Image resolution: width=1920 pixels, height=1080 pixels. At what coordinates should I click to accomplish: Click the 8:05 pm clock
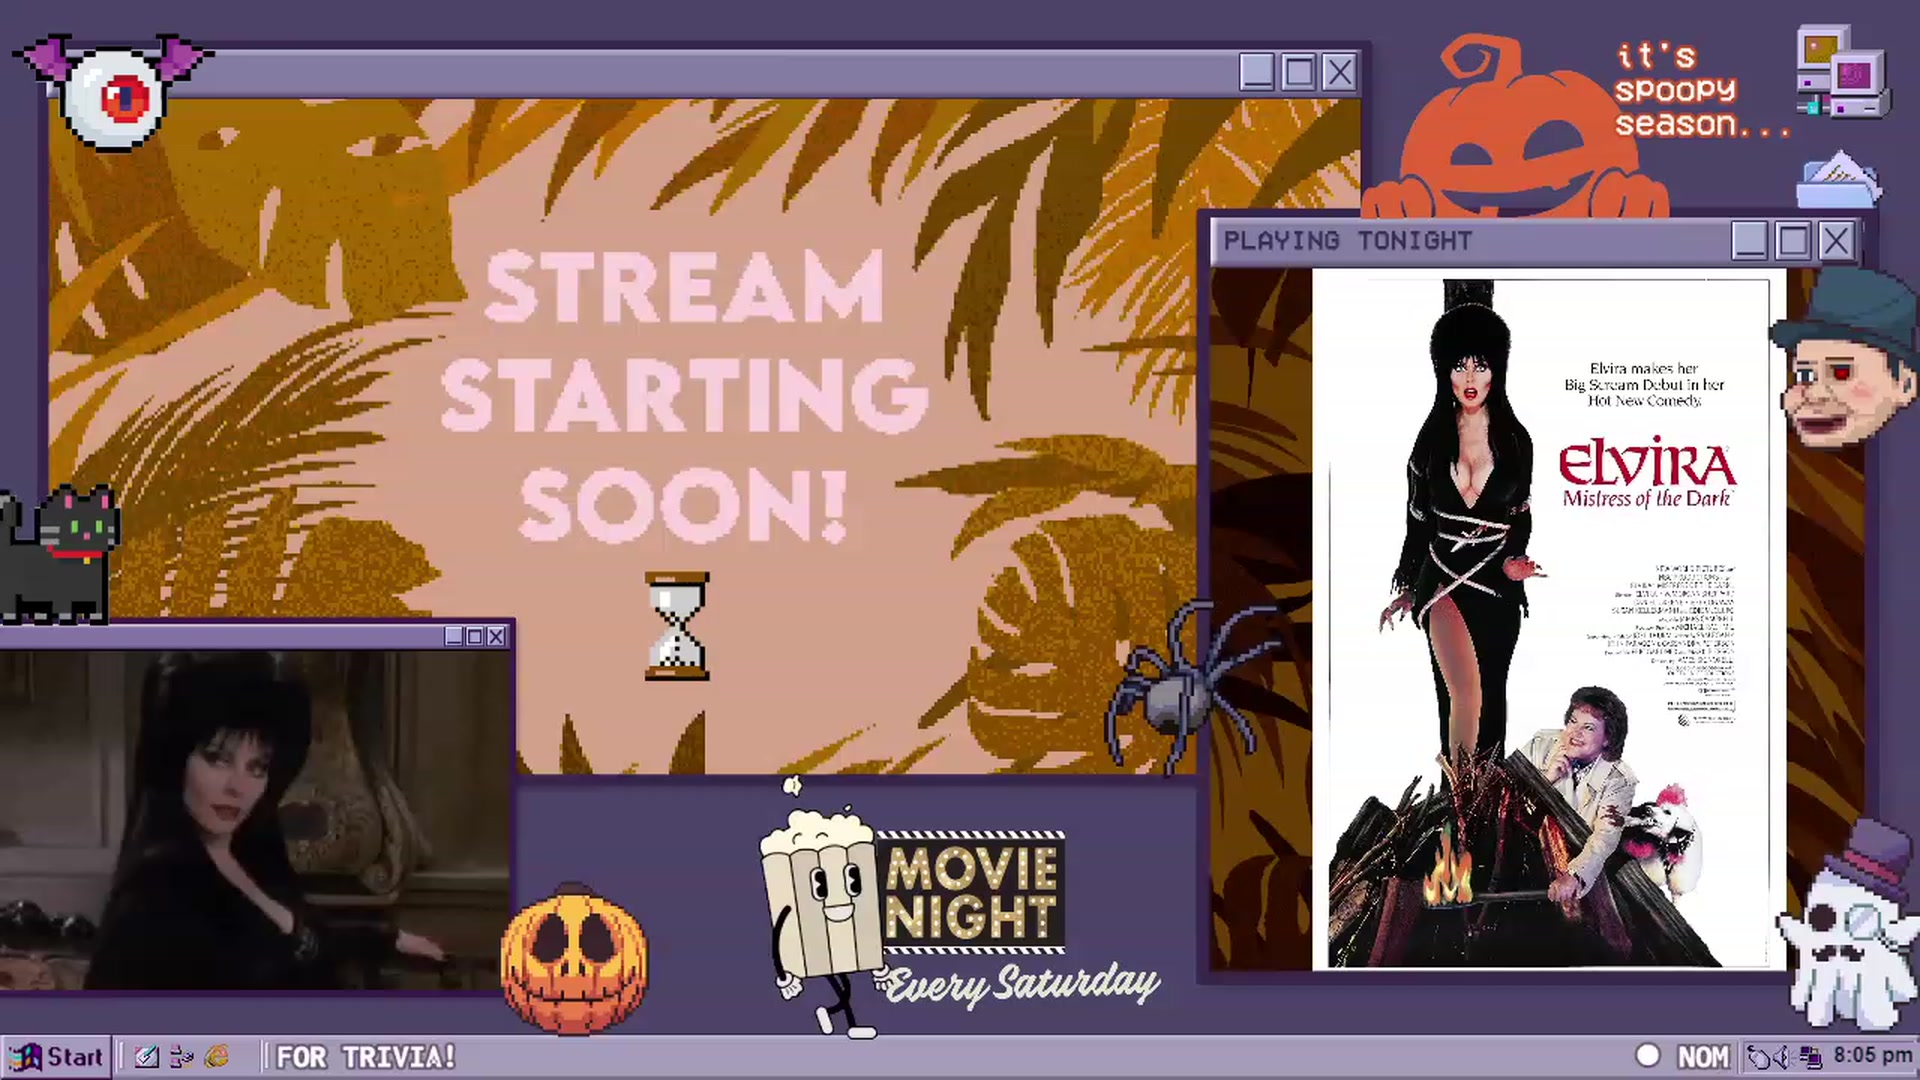1873,1056
